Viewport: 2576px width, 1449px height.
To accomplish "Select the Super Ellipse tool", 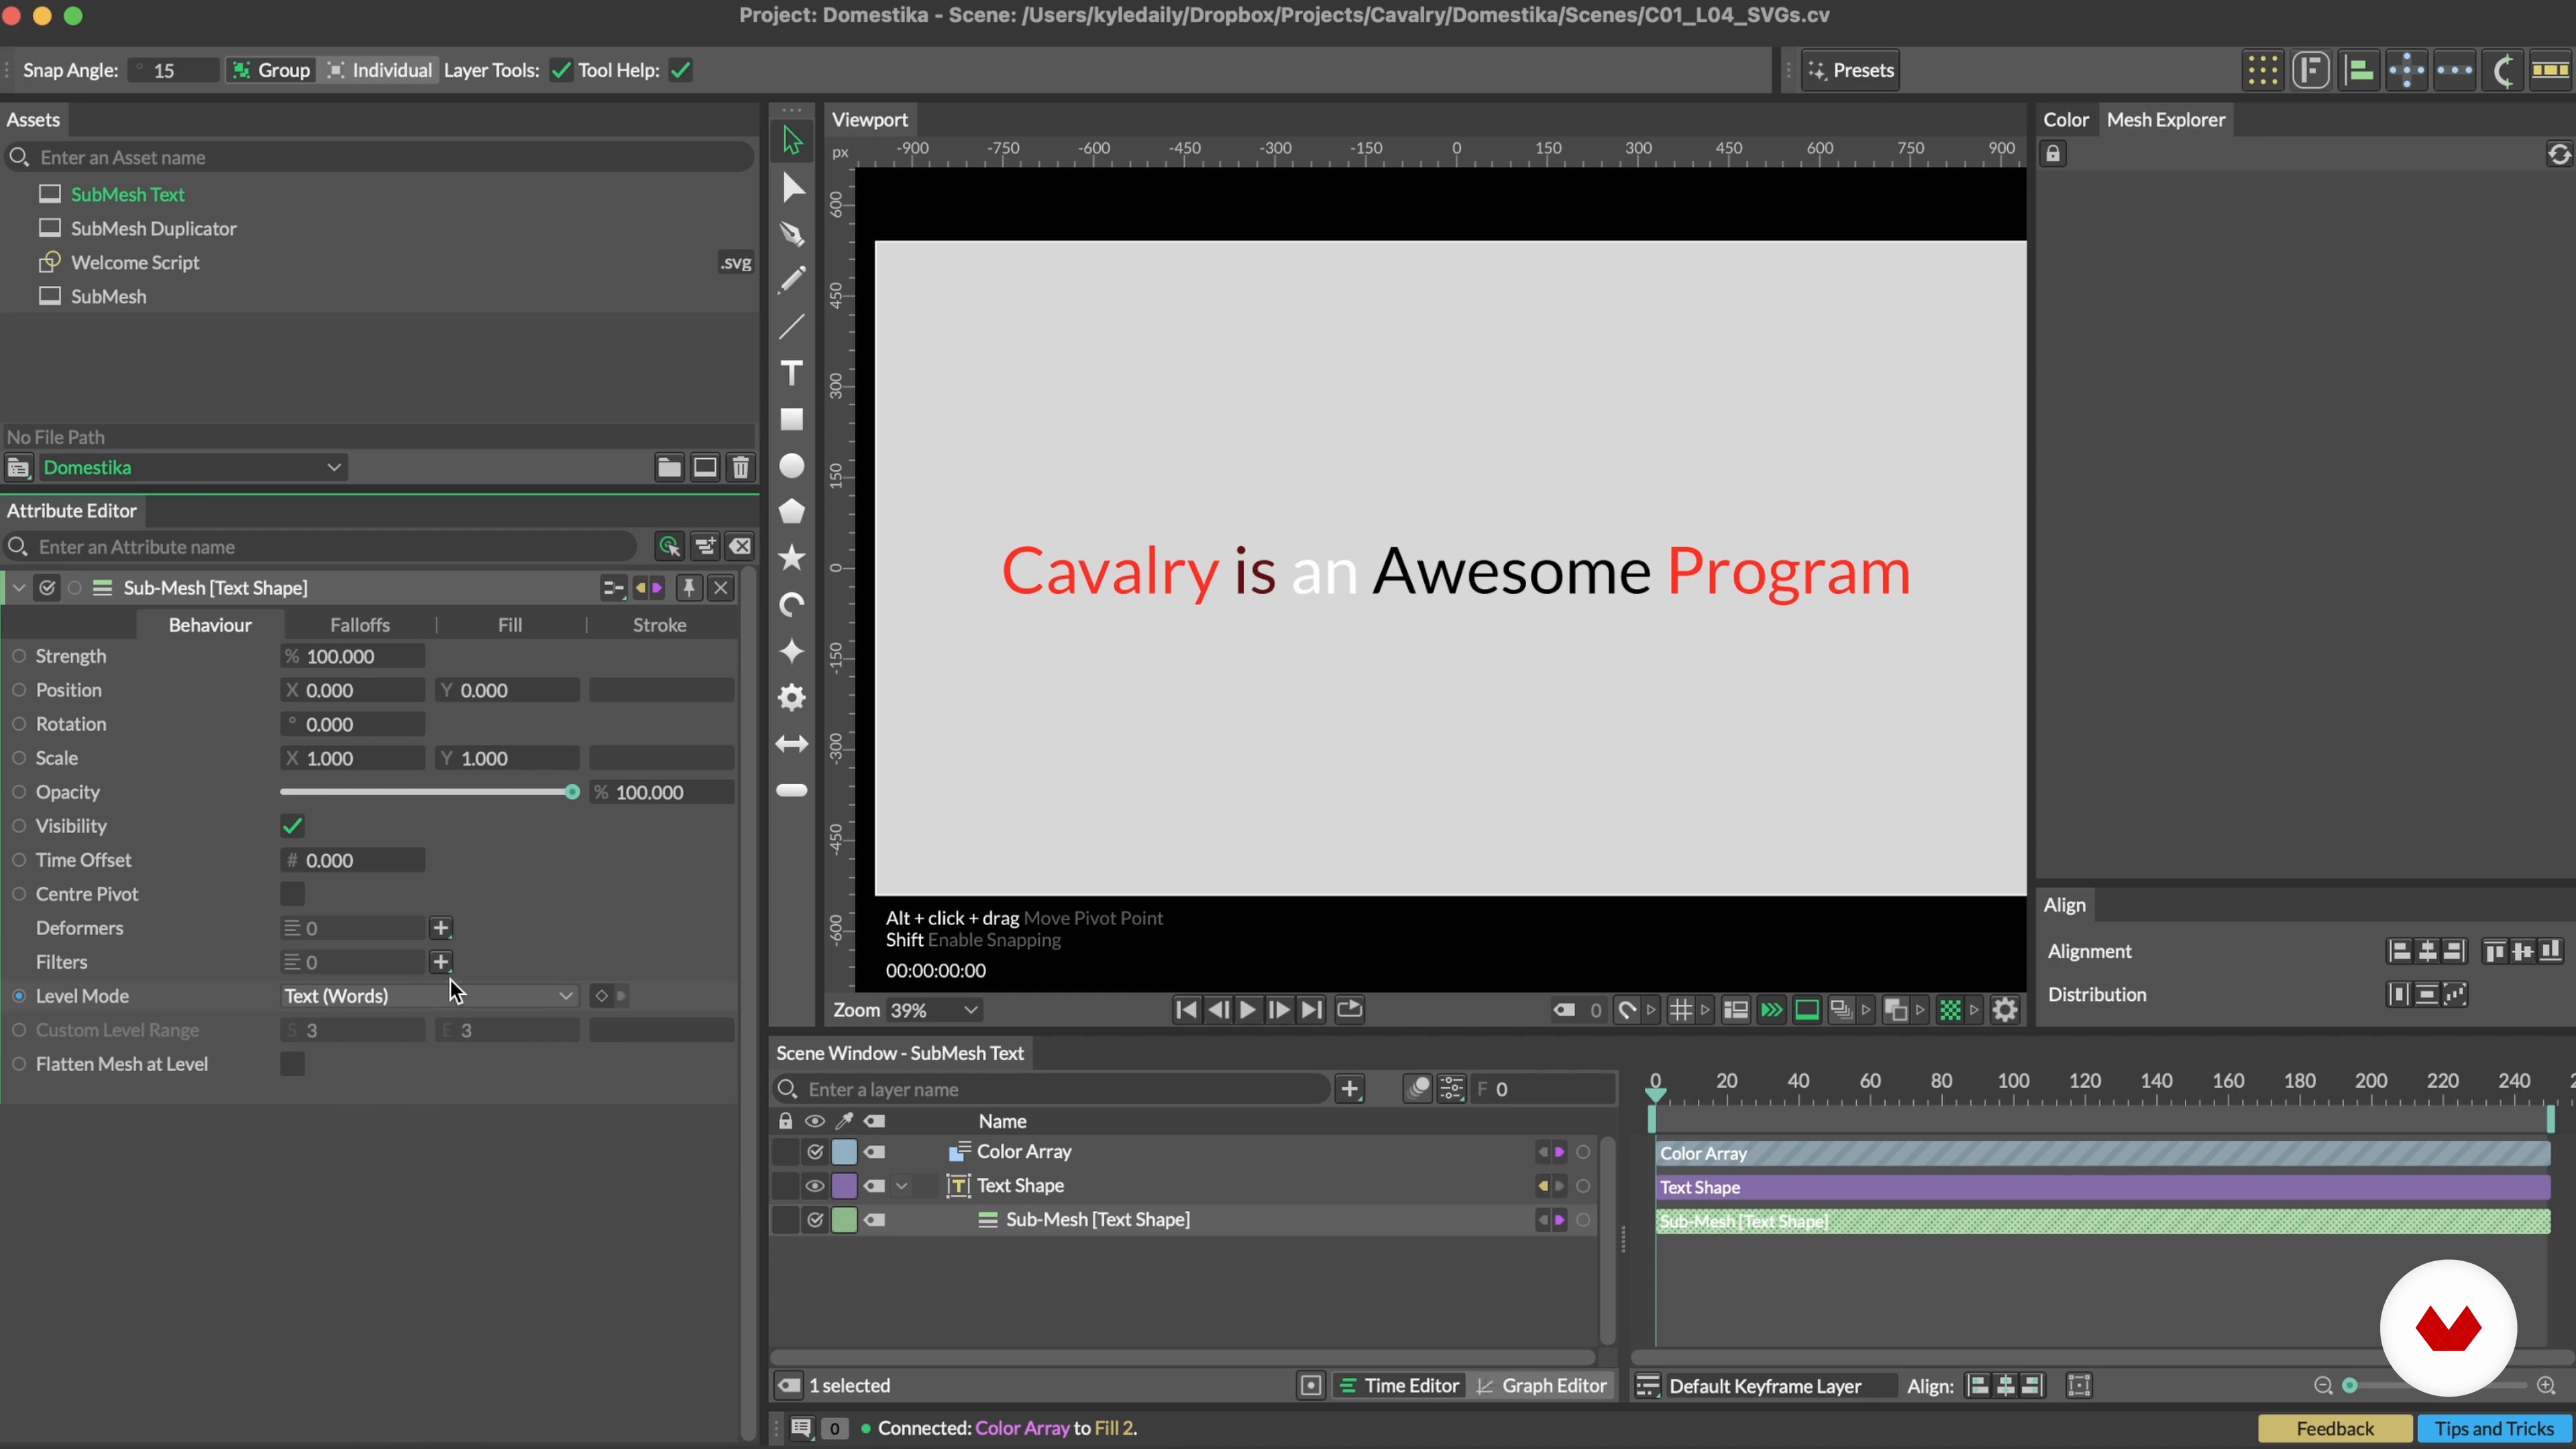I will [x=792, y=651].
